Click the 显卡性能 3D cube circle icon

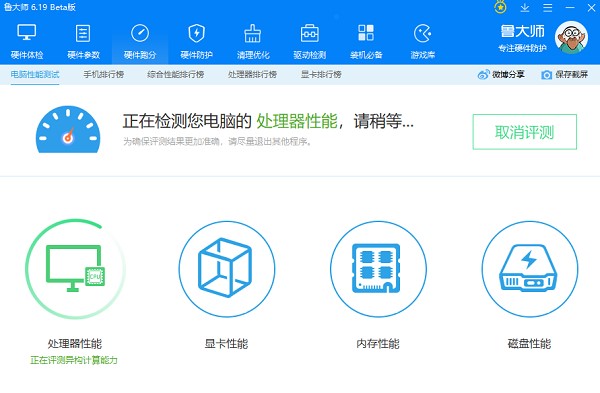click(227, 269)
